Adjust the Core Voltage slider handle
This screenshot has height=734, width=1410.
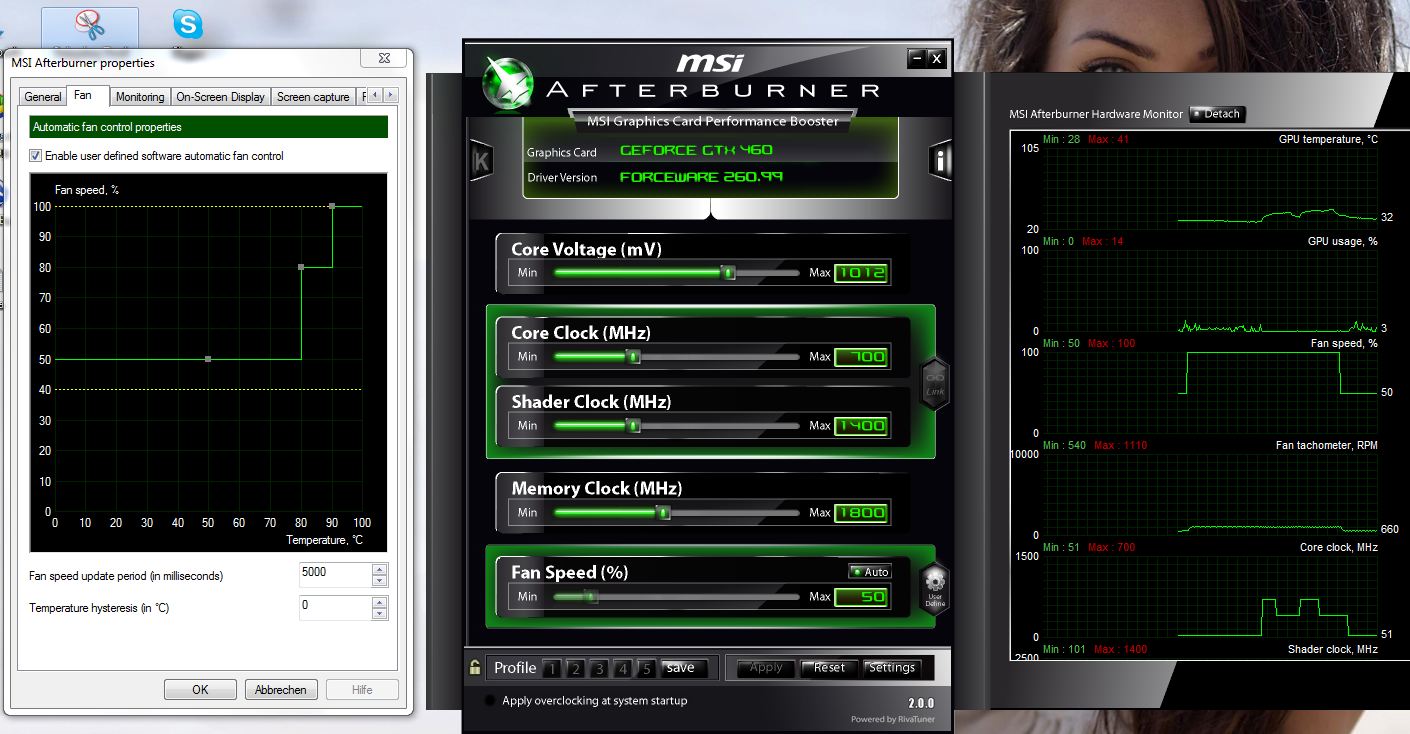(x=729, y=272)
